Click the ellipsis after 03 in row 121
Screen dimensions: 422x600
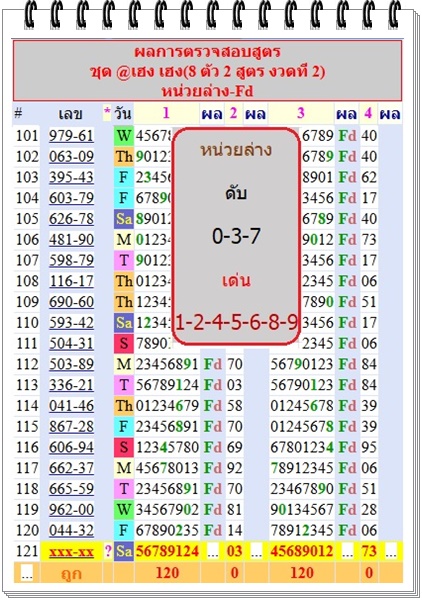256,552
